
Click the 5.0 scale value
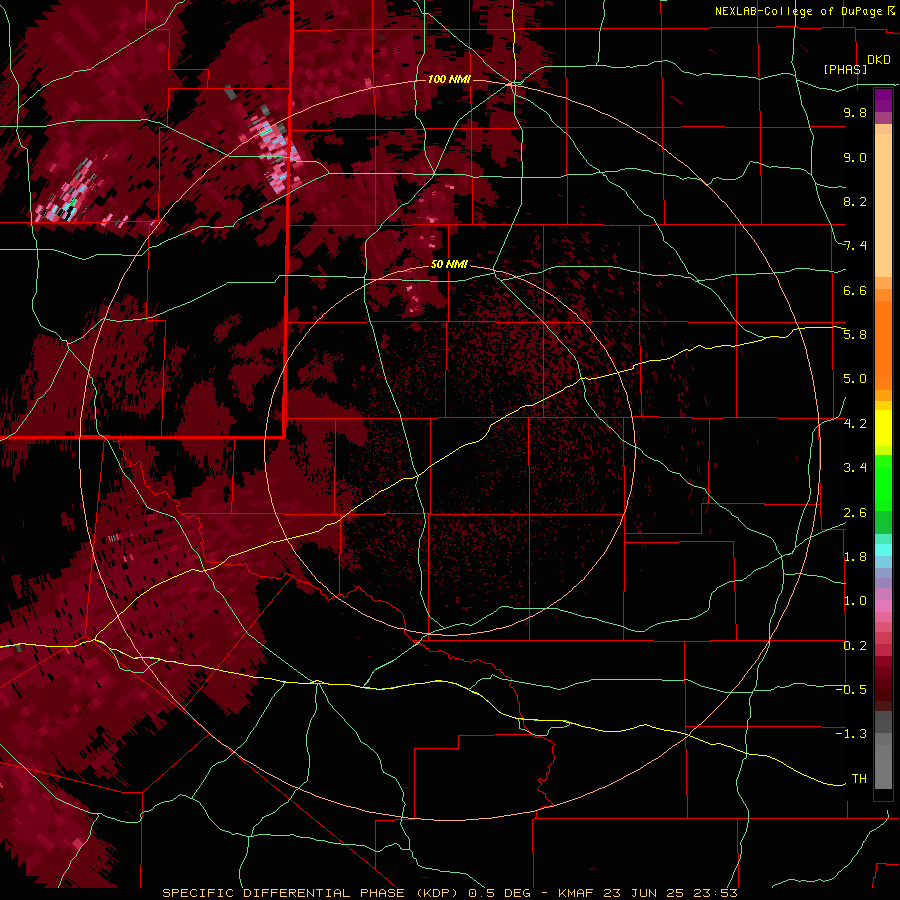[855, 379]
